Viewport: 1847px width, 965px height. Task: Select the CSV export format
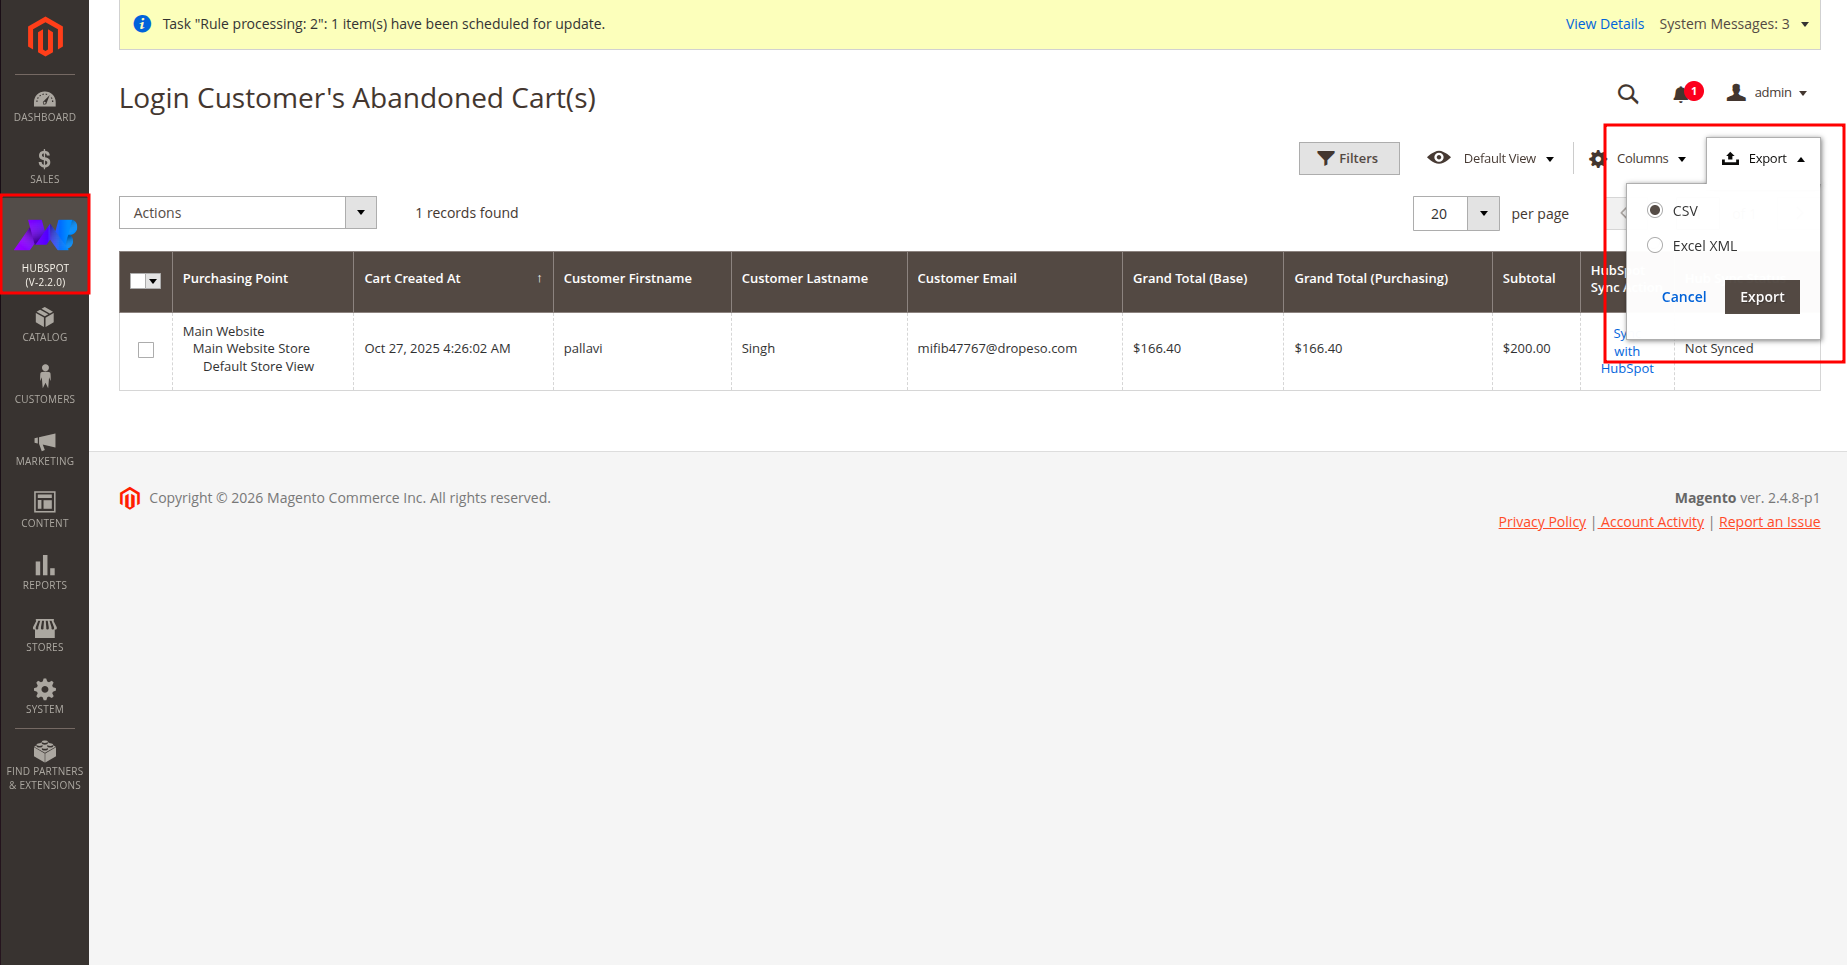1655,211
